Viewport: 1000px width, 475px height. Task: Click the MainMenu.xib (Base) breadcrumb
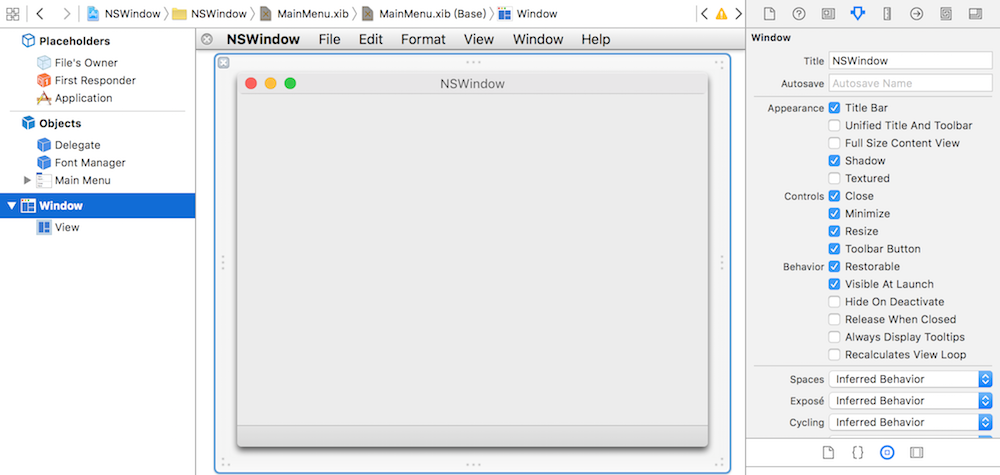(423, 13)
